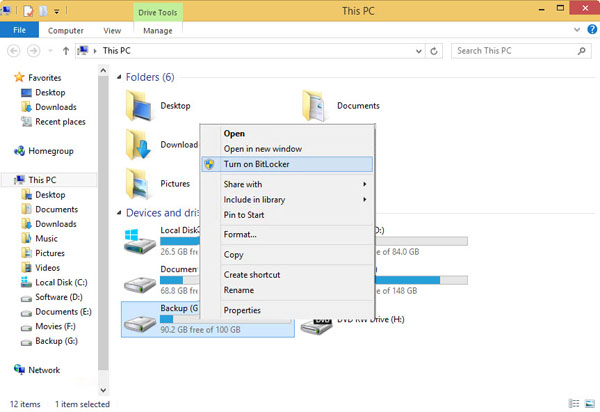Collapse the Folders (6) group
600x412 pixels.
[x=119, y=77]
